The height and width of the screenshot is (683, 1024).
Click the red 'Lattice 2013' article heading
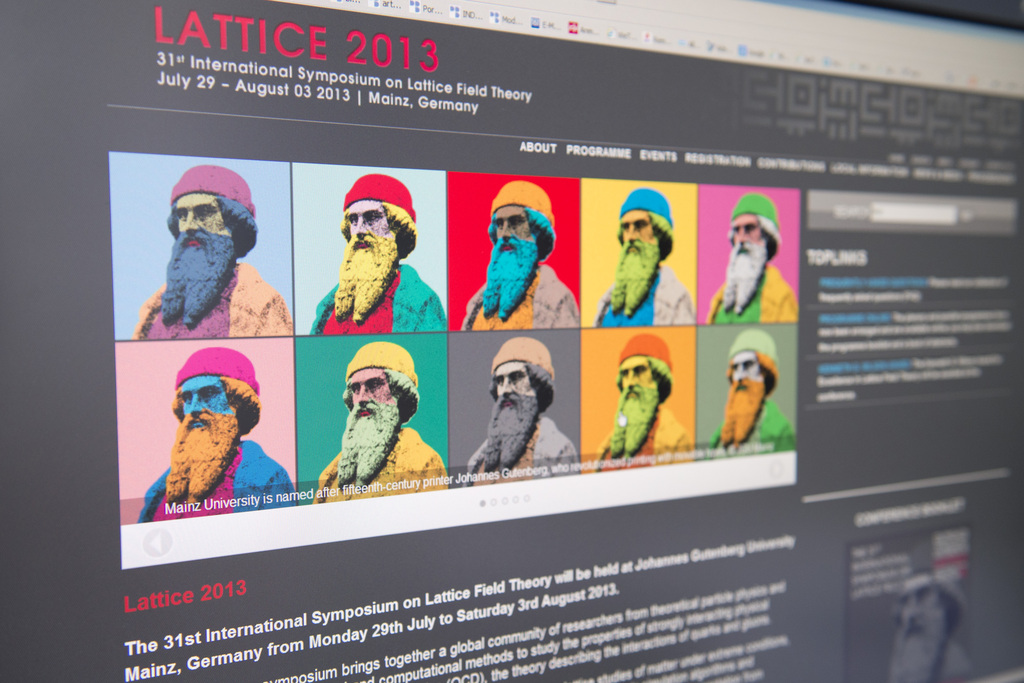pyautogui.click(x=185, y=596)
